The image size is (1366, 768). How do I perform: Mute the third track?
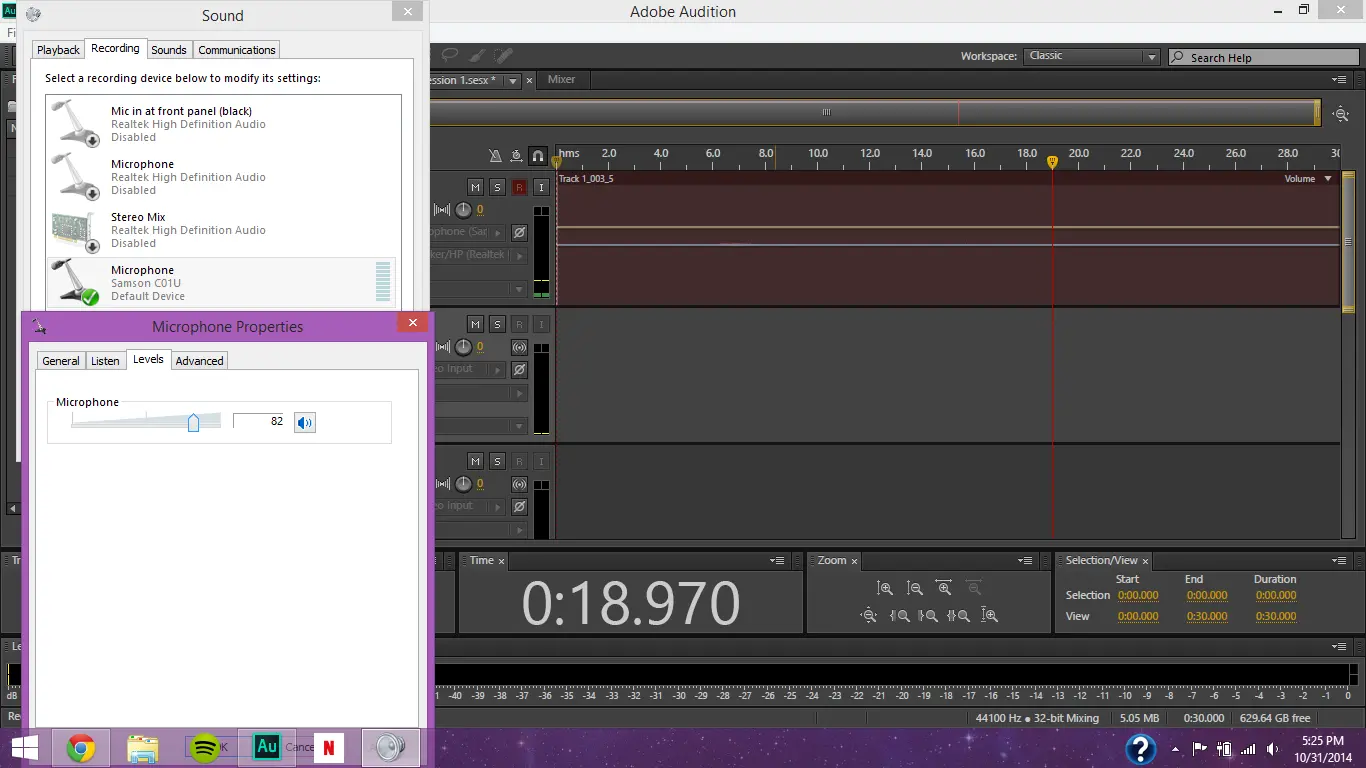475,461
